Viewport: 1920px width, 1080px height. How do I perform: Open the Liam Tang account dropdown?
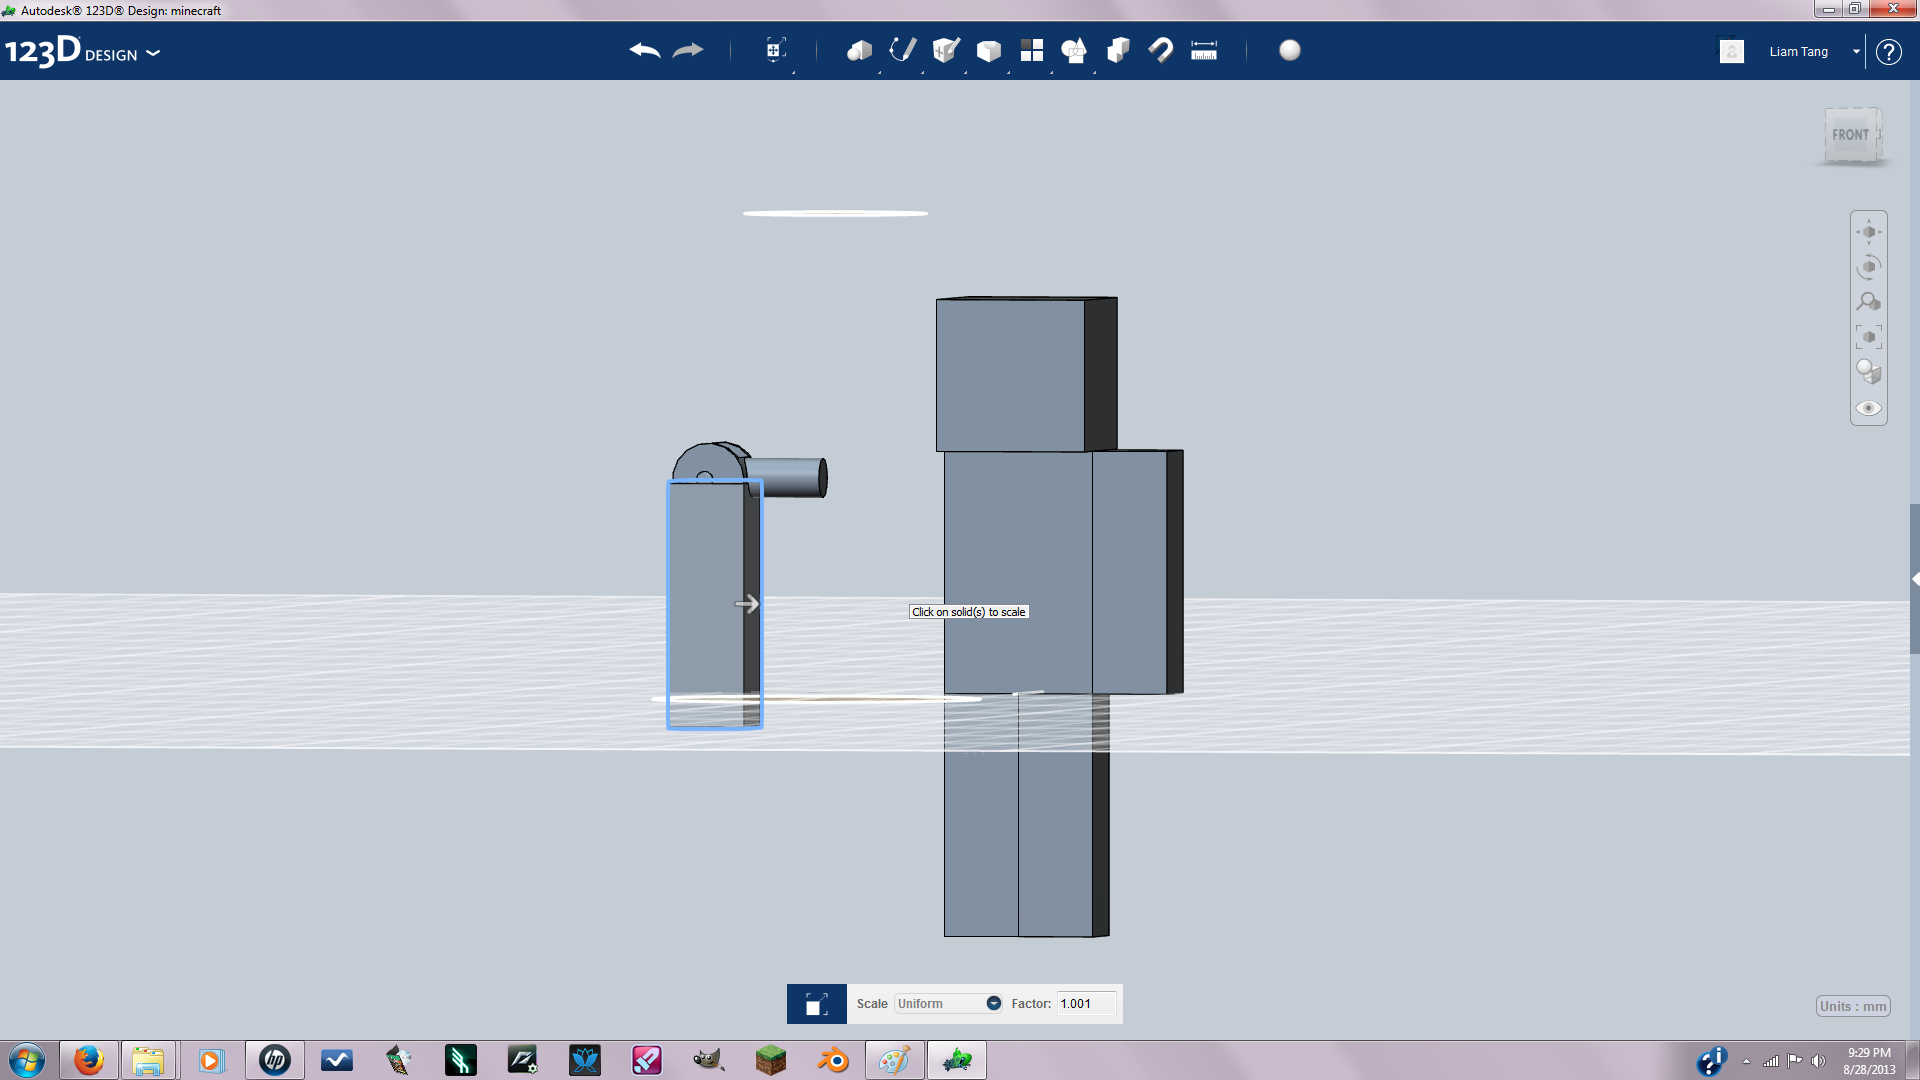pyautogui.click(x=1856, y=51)
